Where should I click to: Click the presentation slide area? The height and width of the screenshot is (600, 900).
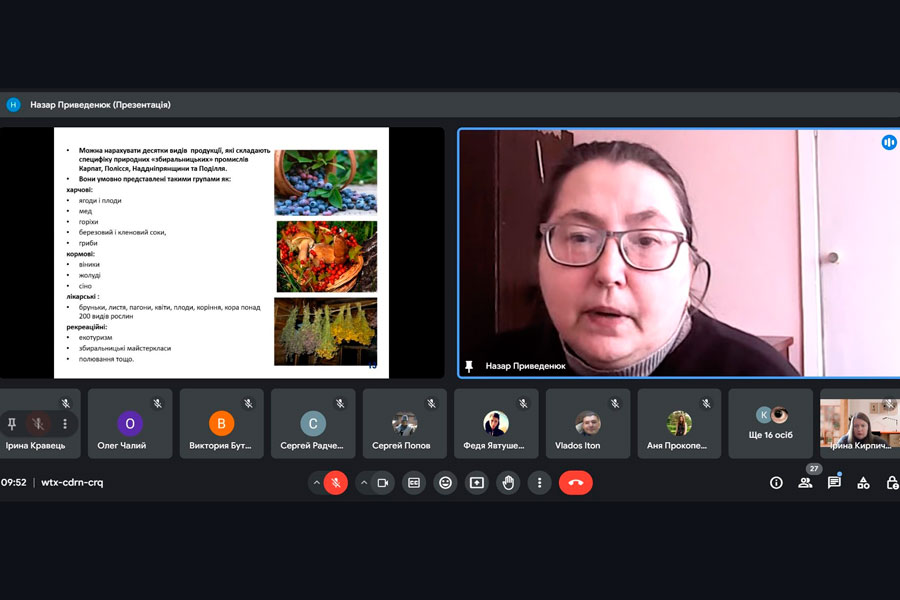point(222,253)
